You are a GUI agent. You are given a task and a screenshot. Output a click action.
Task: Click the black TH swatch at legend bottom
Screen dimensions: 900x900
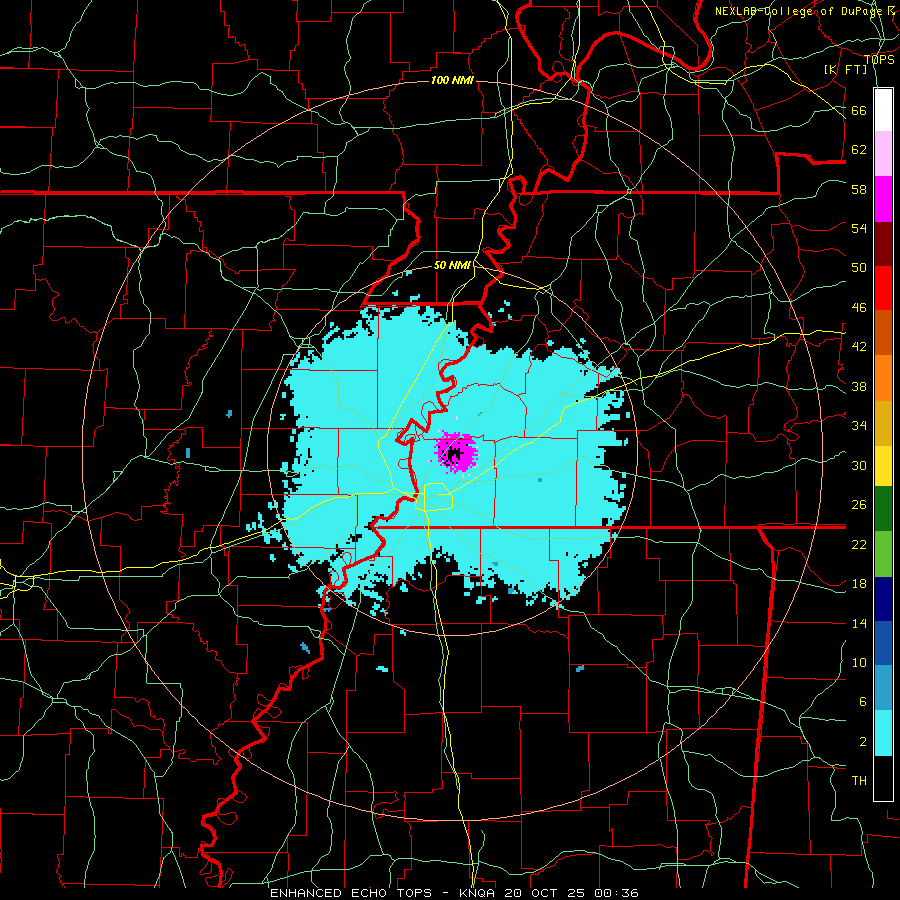tap(883, 778)
